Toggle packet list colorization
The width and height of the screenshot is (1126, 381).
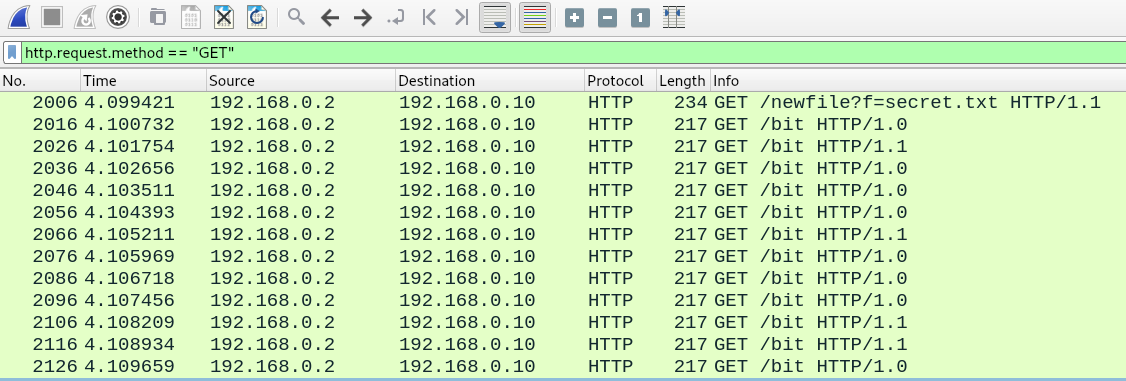point(534,17)
